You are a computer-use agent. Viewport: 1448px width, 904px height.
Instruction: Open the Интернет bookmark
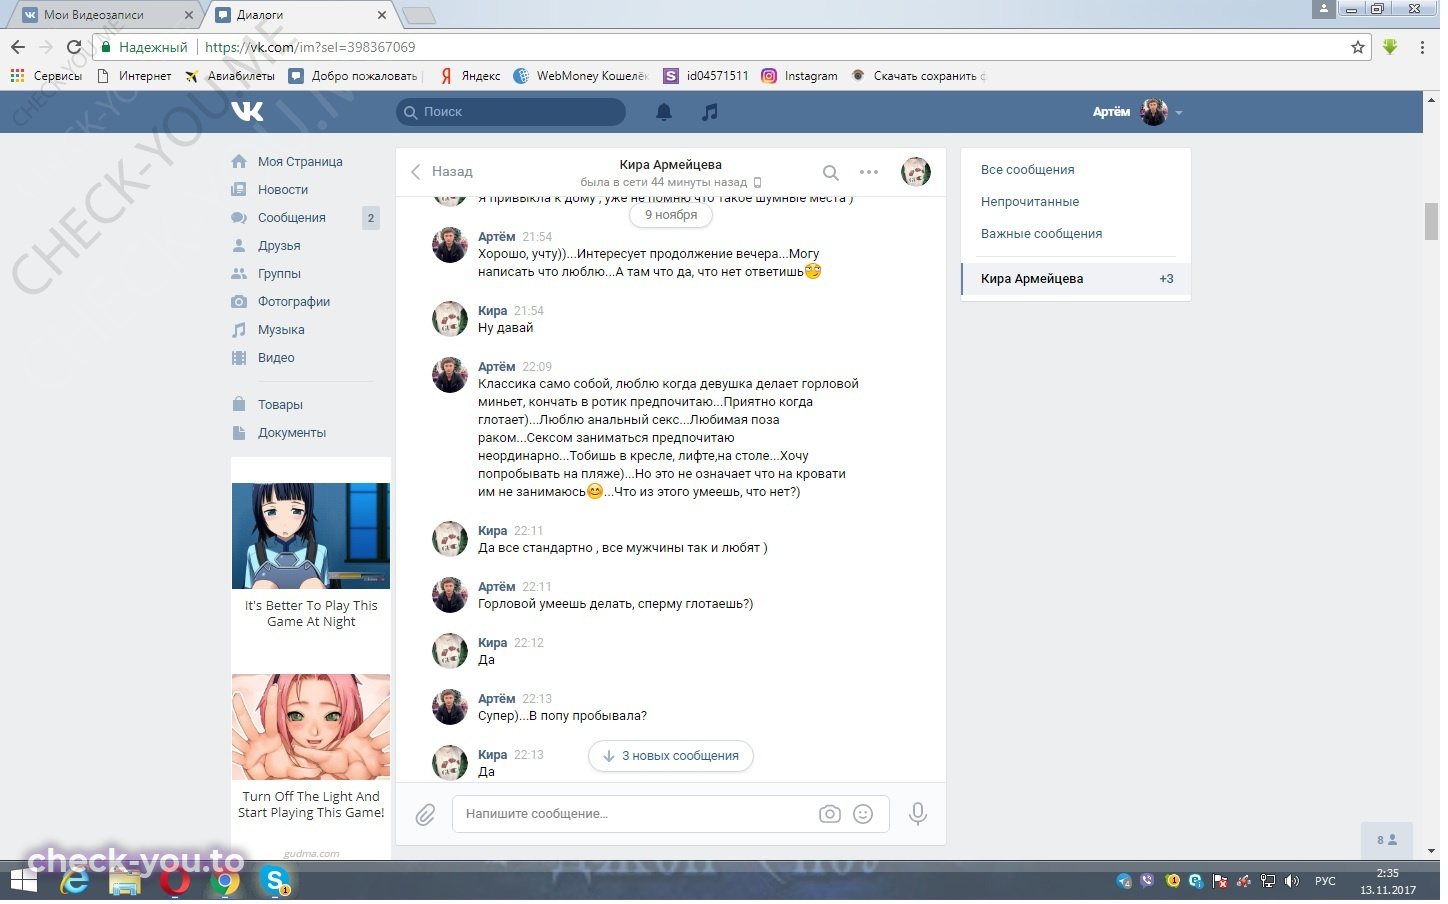pyautogui.click(x=135, y=76)
